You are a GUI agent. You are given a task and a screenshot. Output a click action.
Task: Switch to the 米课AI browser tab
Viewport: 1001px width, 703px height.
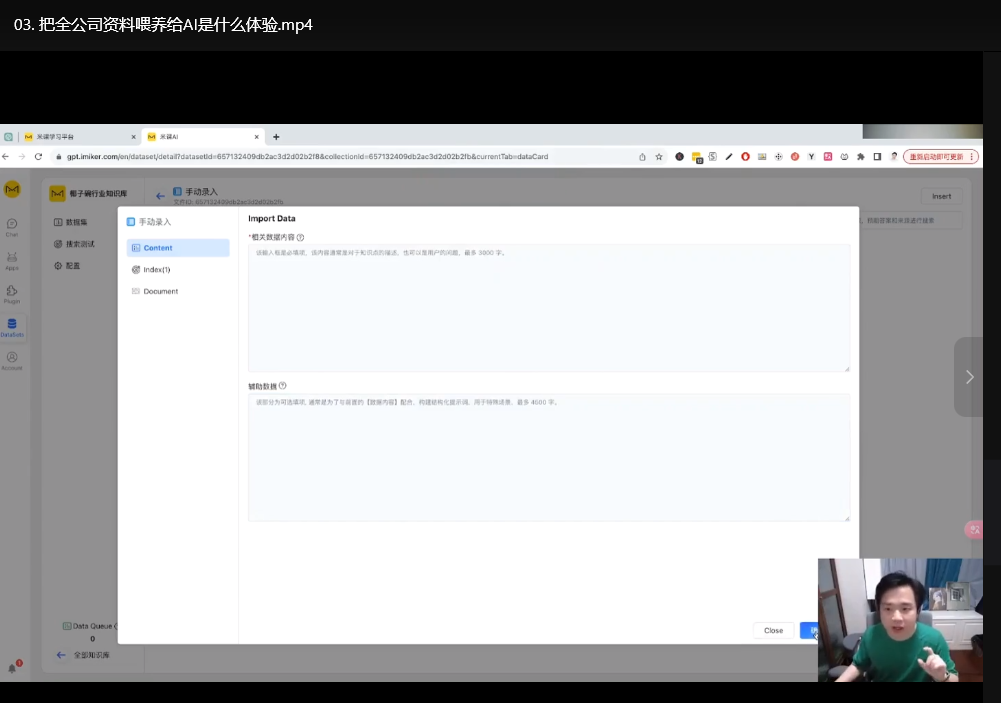pos(202,137)
